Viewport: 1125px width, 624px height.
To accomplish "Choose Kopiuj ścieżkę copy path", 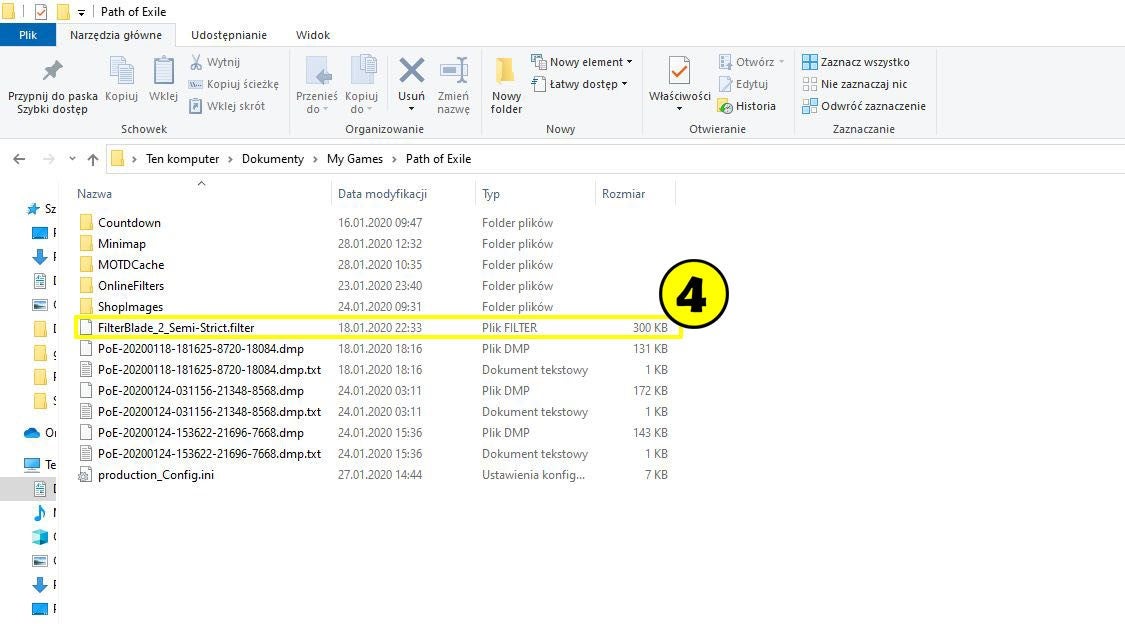I will (233, 84).
